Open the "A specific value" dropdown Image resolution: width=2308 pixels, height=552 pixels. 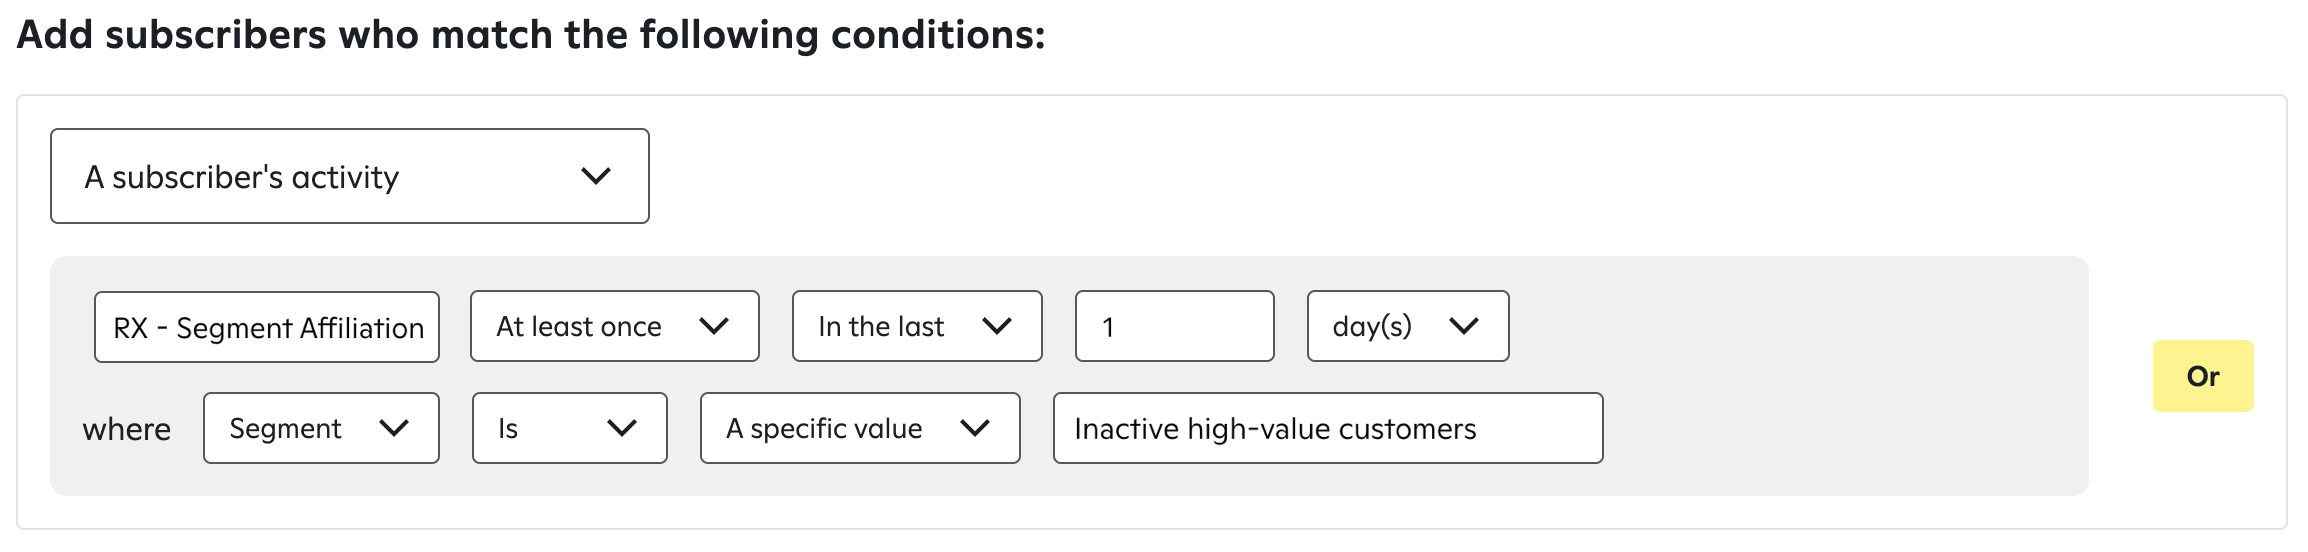pos(859,428)
